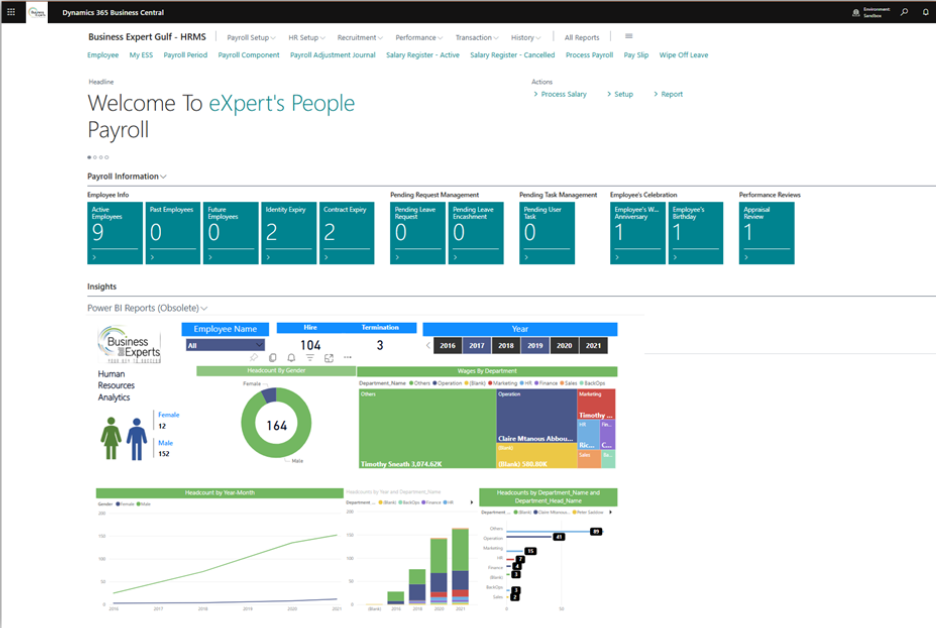Open more options ellipsis on visual
Viewport: 936px width, 628px height.
point(347,358)
